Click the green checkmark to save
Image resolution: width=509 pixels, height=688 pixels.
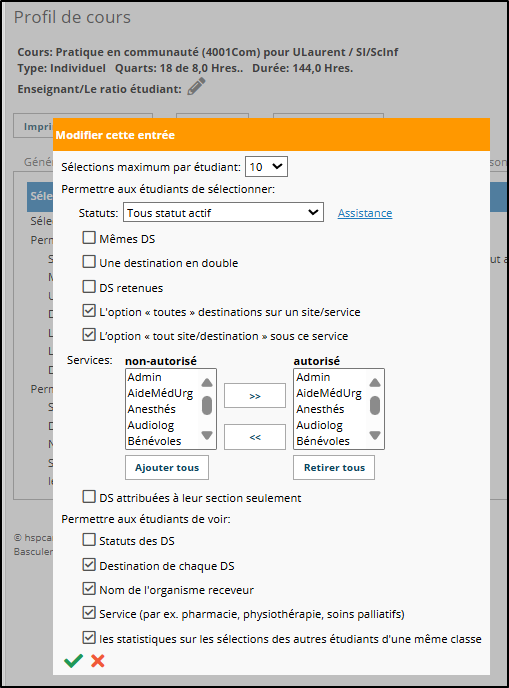click(73, 661)
